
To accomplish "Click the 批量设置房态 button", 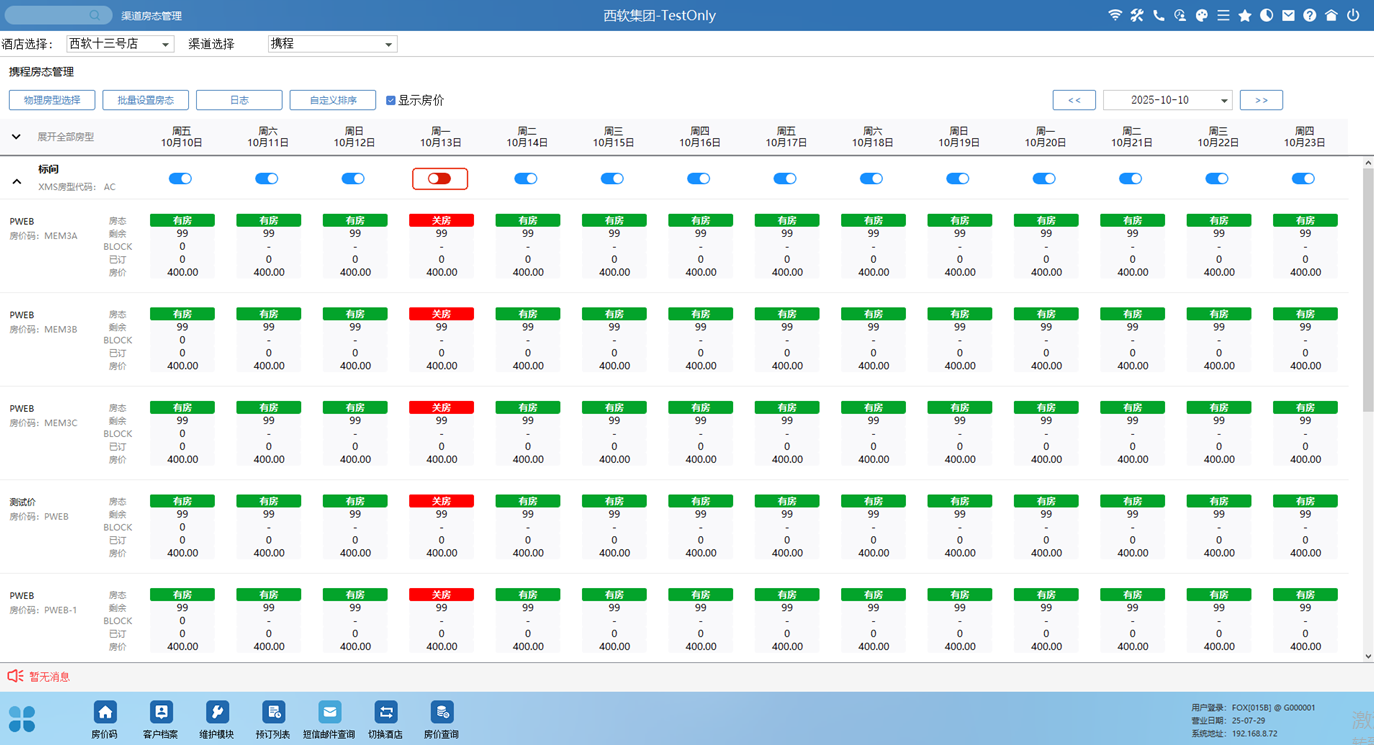I will pos(145,100).
